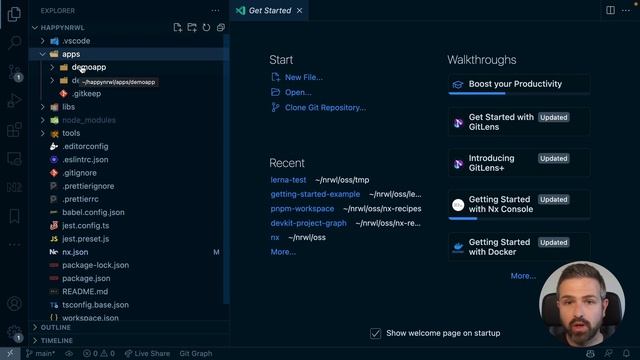Open recent getting-started-example project
The height and width of the screenshot is (360, 640).
click(315, 194)
